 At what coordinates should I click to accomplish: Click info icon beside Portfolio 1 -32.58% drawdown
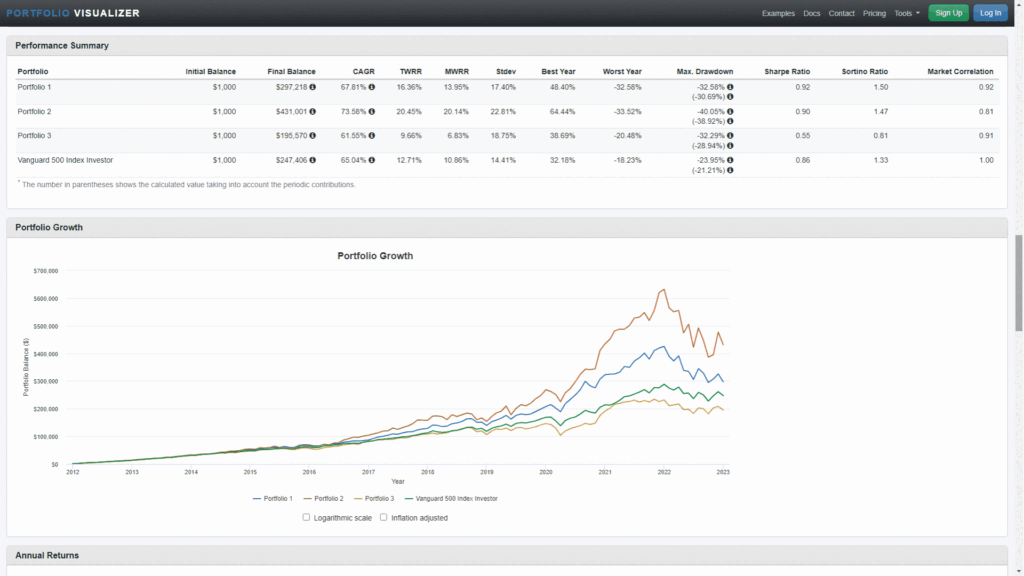[x=730, y=87]
